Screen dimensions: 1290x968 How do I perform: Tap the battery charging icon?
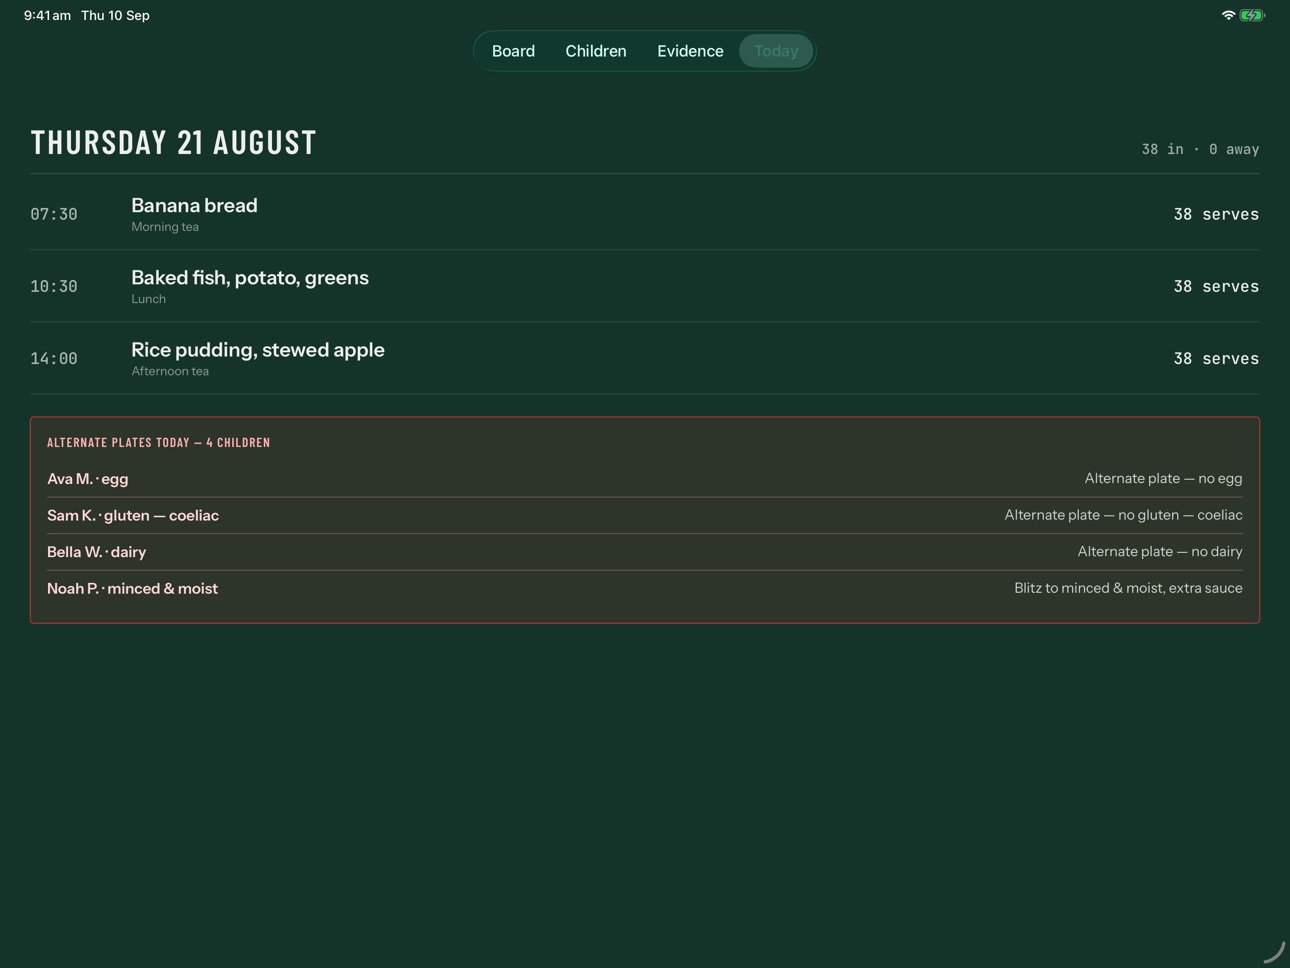(1252, 15)
